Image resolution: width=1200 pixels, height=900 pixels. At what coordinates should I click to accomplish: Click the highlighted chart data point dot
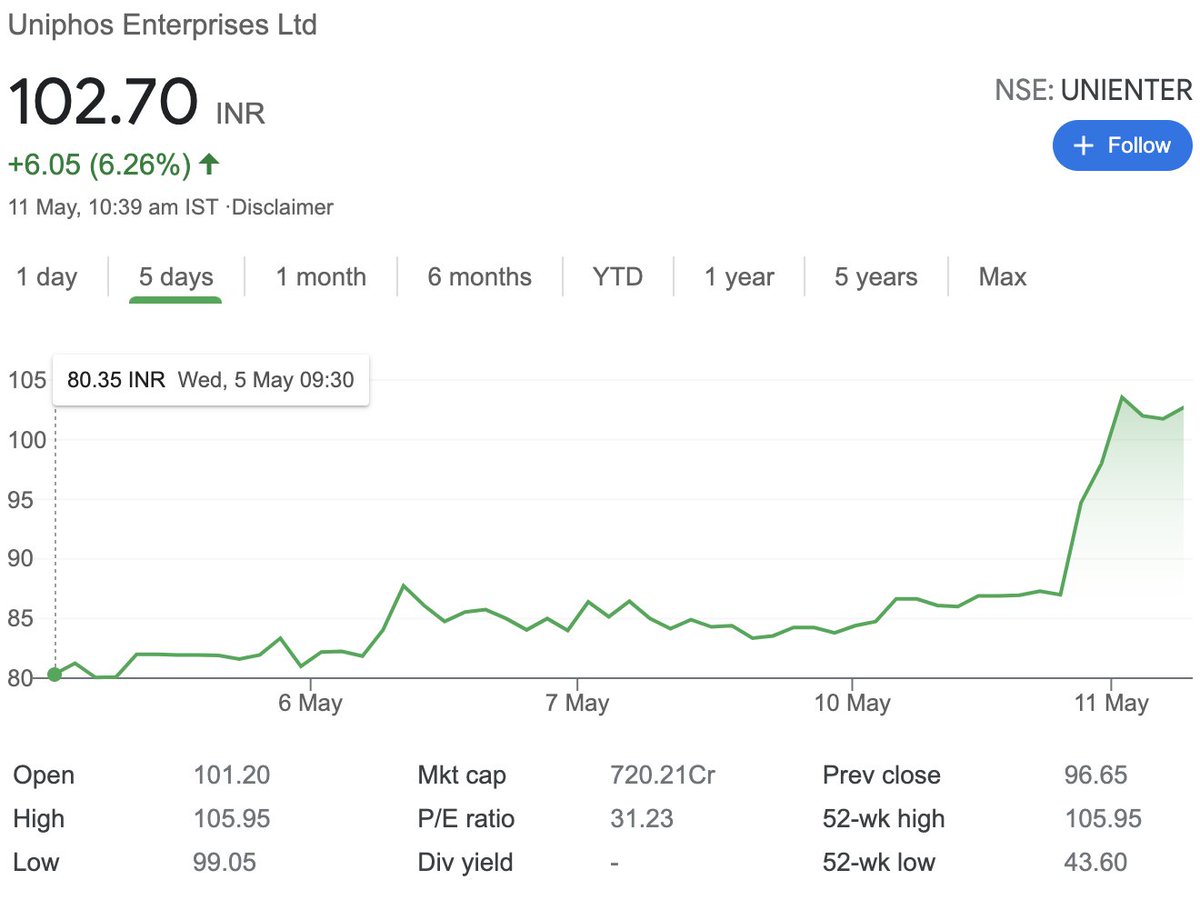[x=55, y=675]
